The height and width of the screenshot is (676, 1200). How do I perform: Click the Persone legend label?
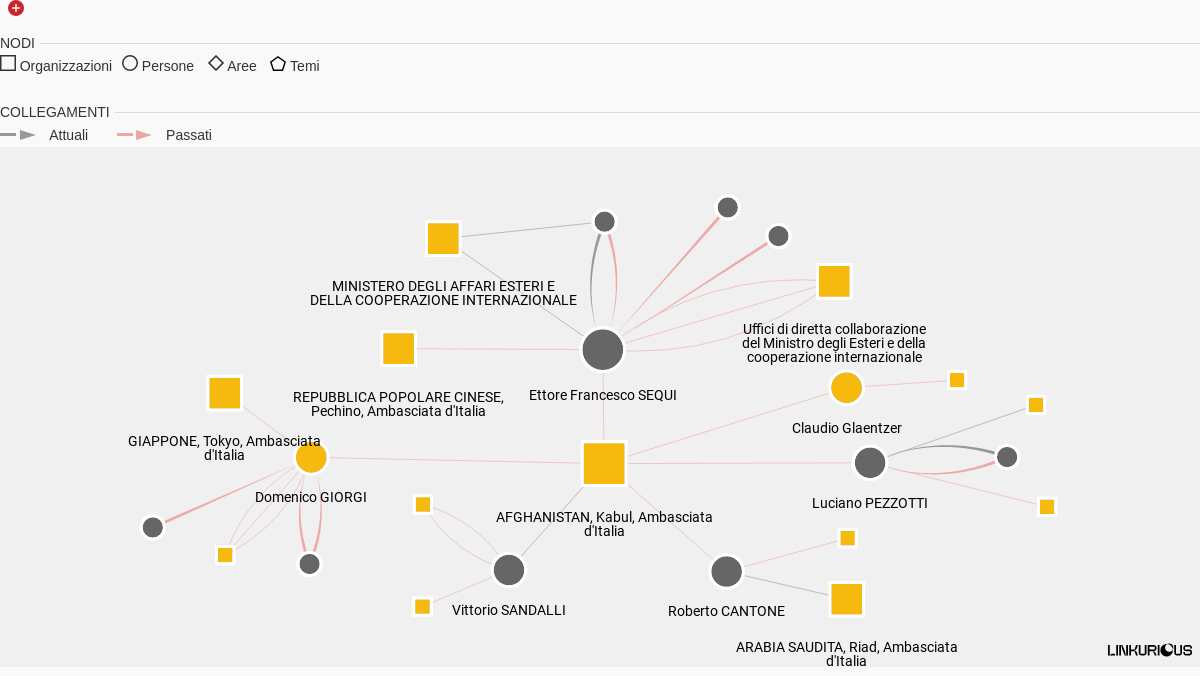(168, 66)
